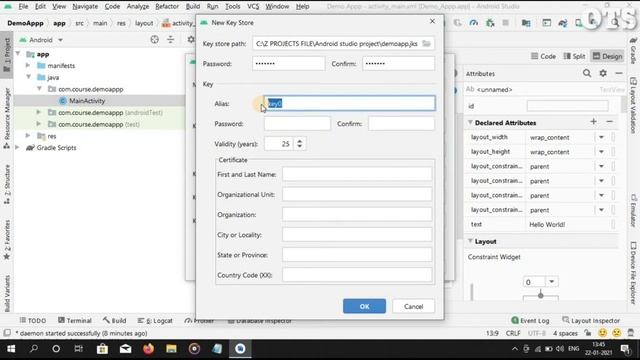This screenshot has width=640, height=360.
Task: Expand Gradle Scripts node
Action: coord(18,147)
